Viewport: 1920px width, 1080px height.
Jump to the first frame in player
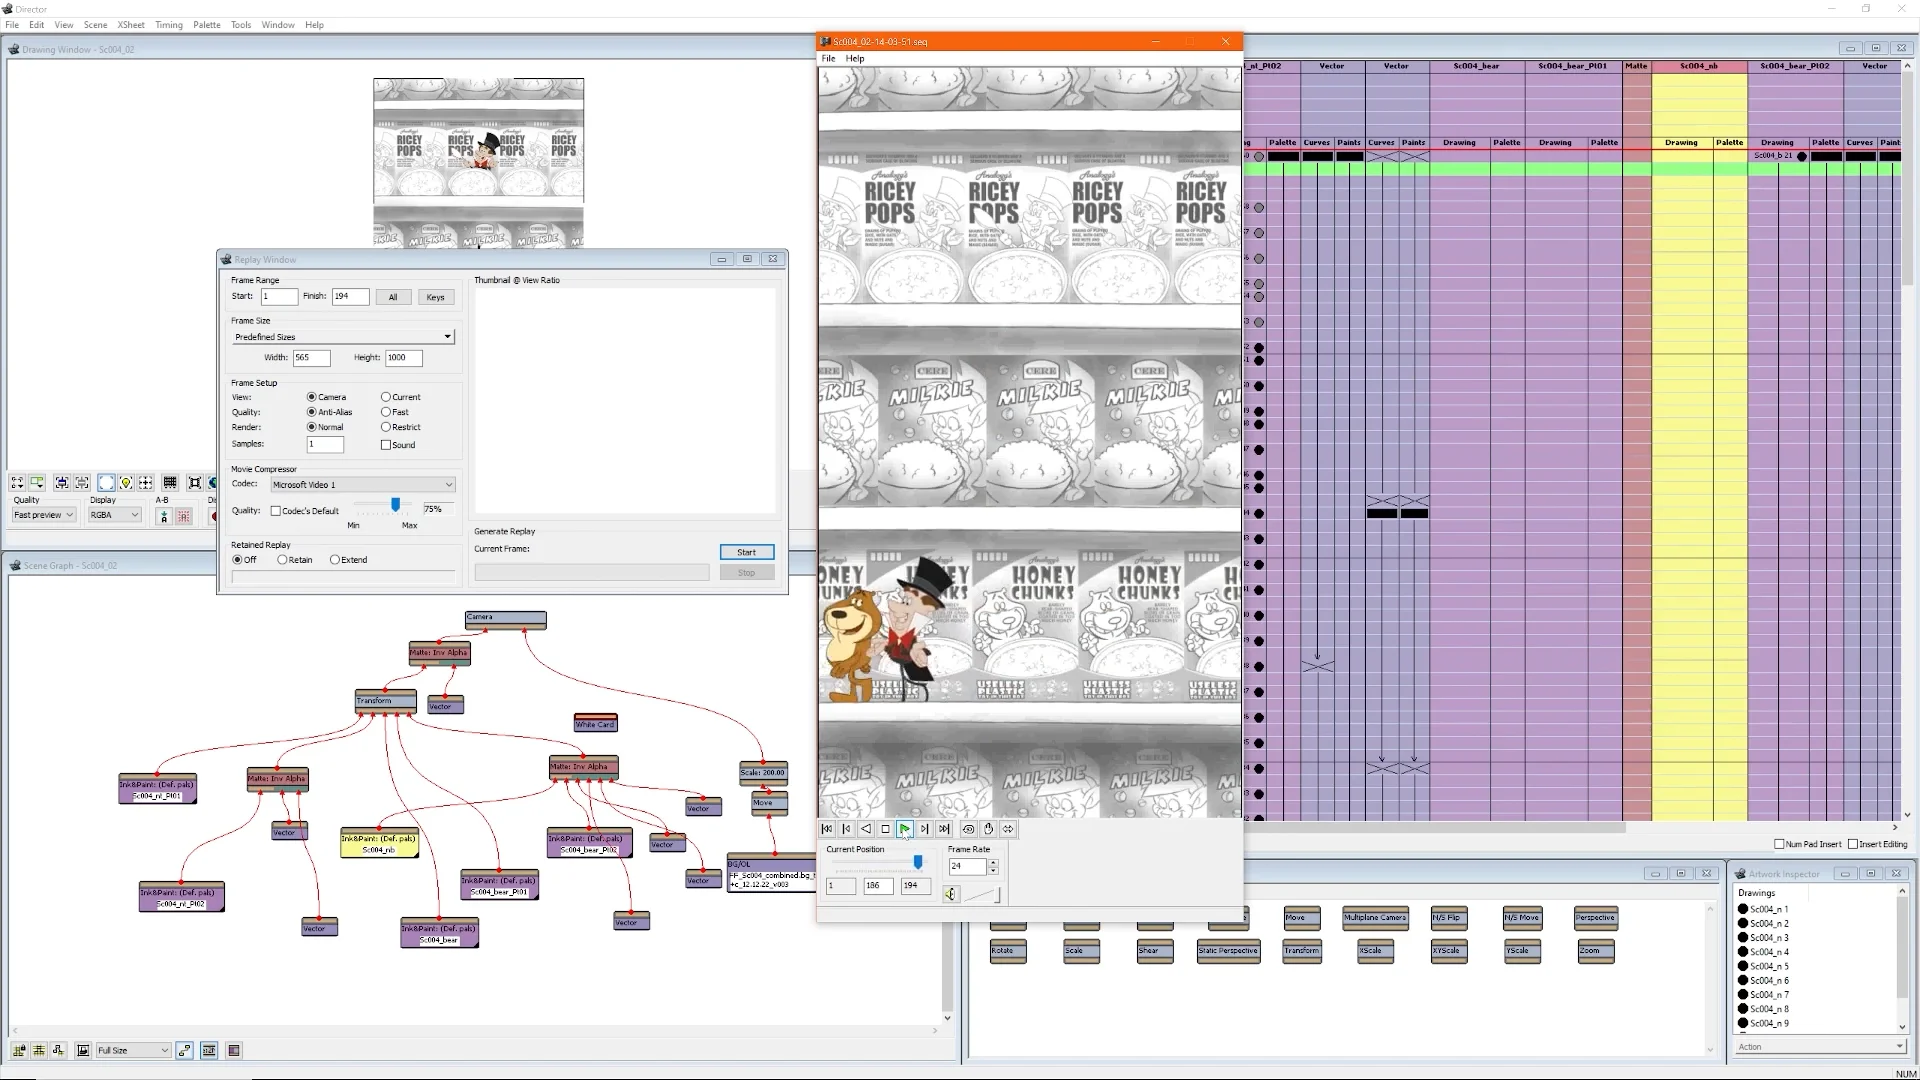pyautogui.click(x=827, y=829)
